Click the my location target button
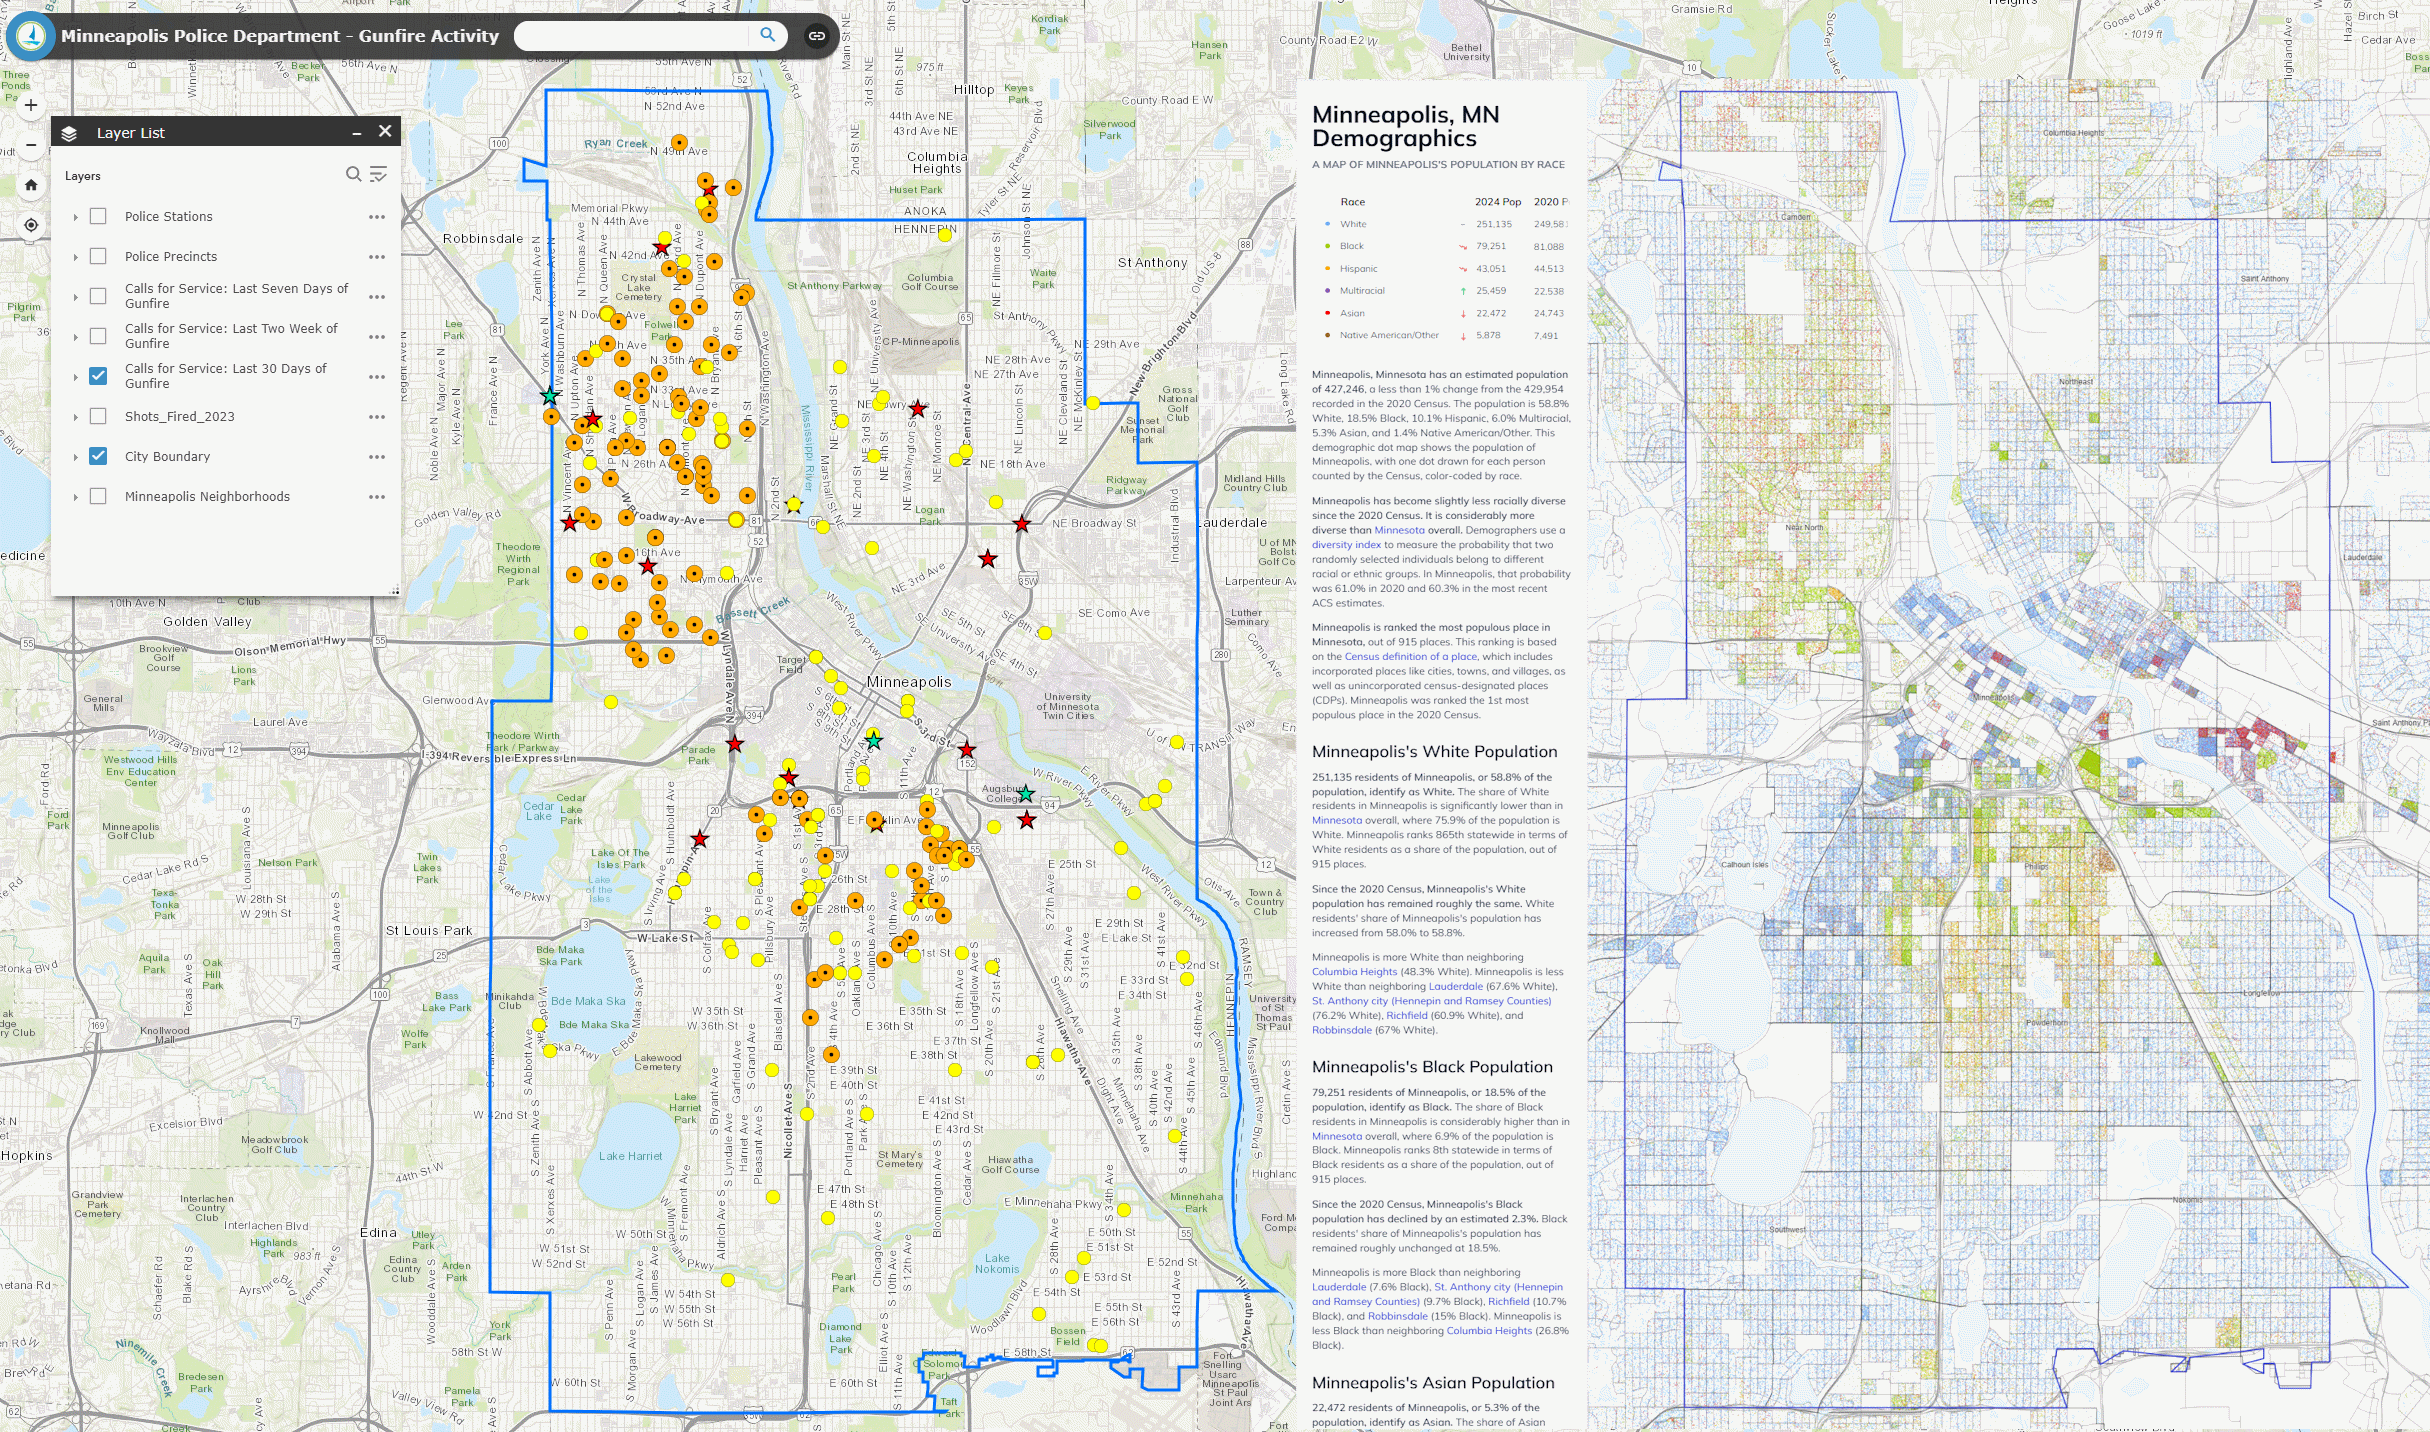 click(x=31, y=225)
